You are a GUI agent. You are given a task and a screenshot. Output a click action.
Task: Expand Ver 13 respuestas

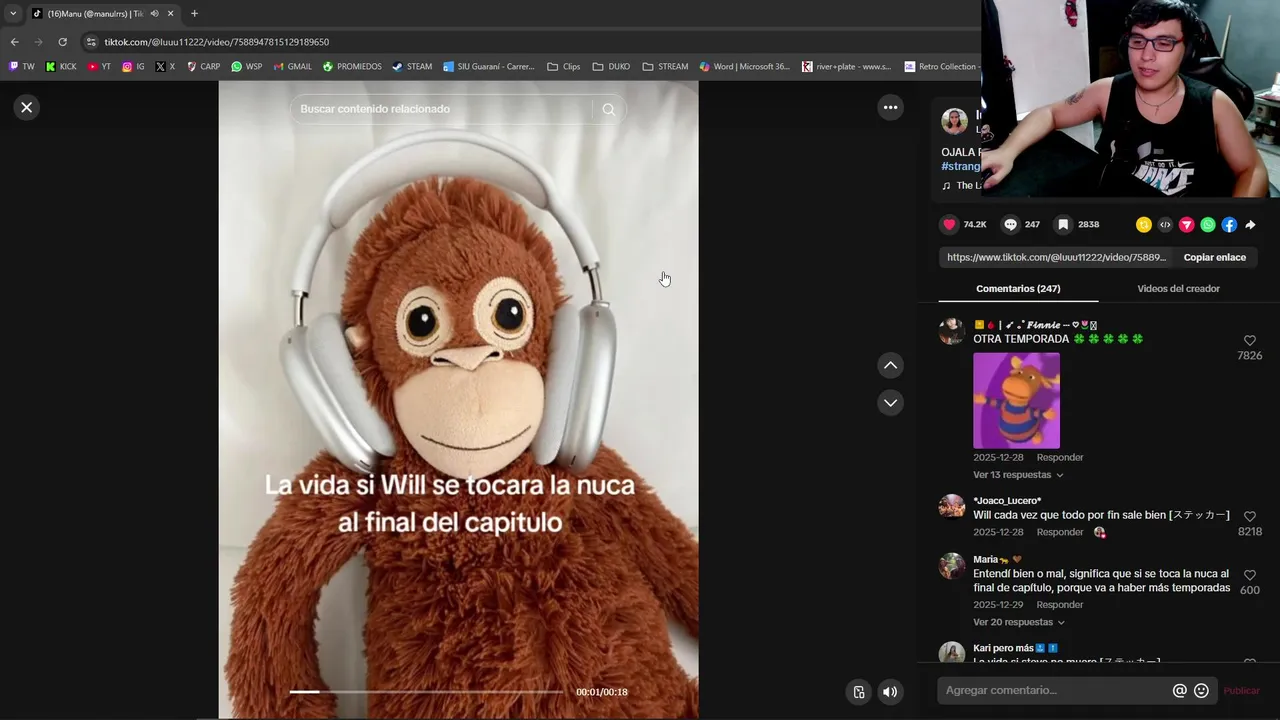tap(1018, 475)
